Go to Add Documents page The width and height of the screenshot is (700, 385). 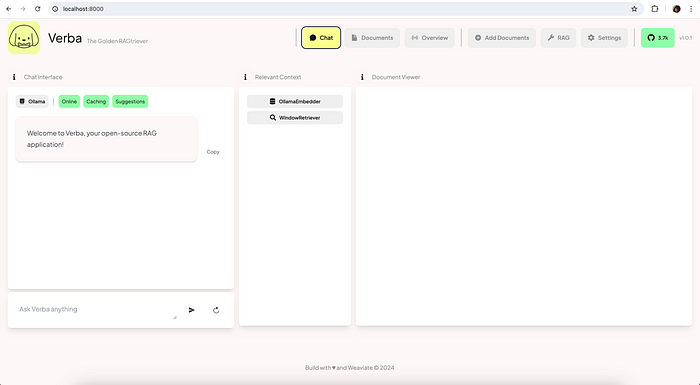pyautogui.click(x=502, y=38)
